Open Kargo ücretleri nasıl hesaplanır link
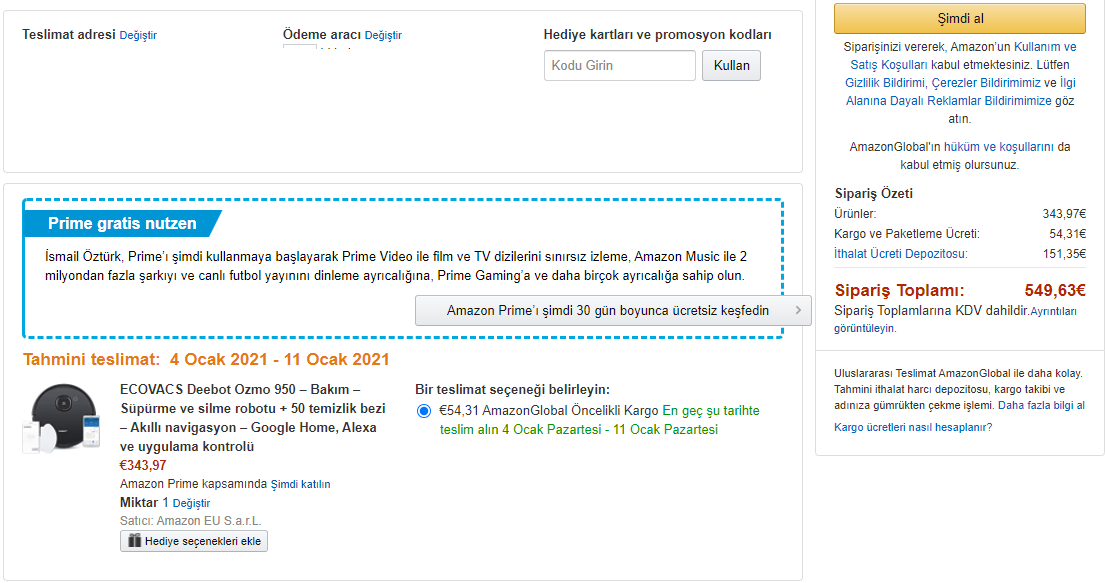Image resolution: width=1105 pixels, height=583 pixels. point(913,427)
